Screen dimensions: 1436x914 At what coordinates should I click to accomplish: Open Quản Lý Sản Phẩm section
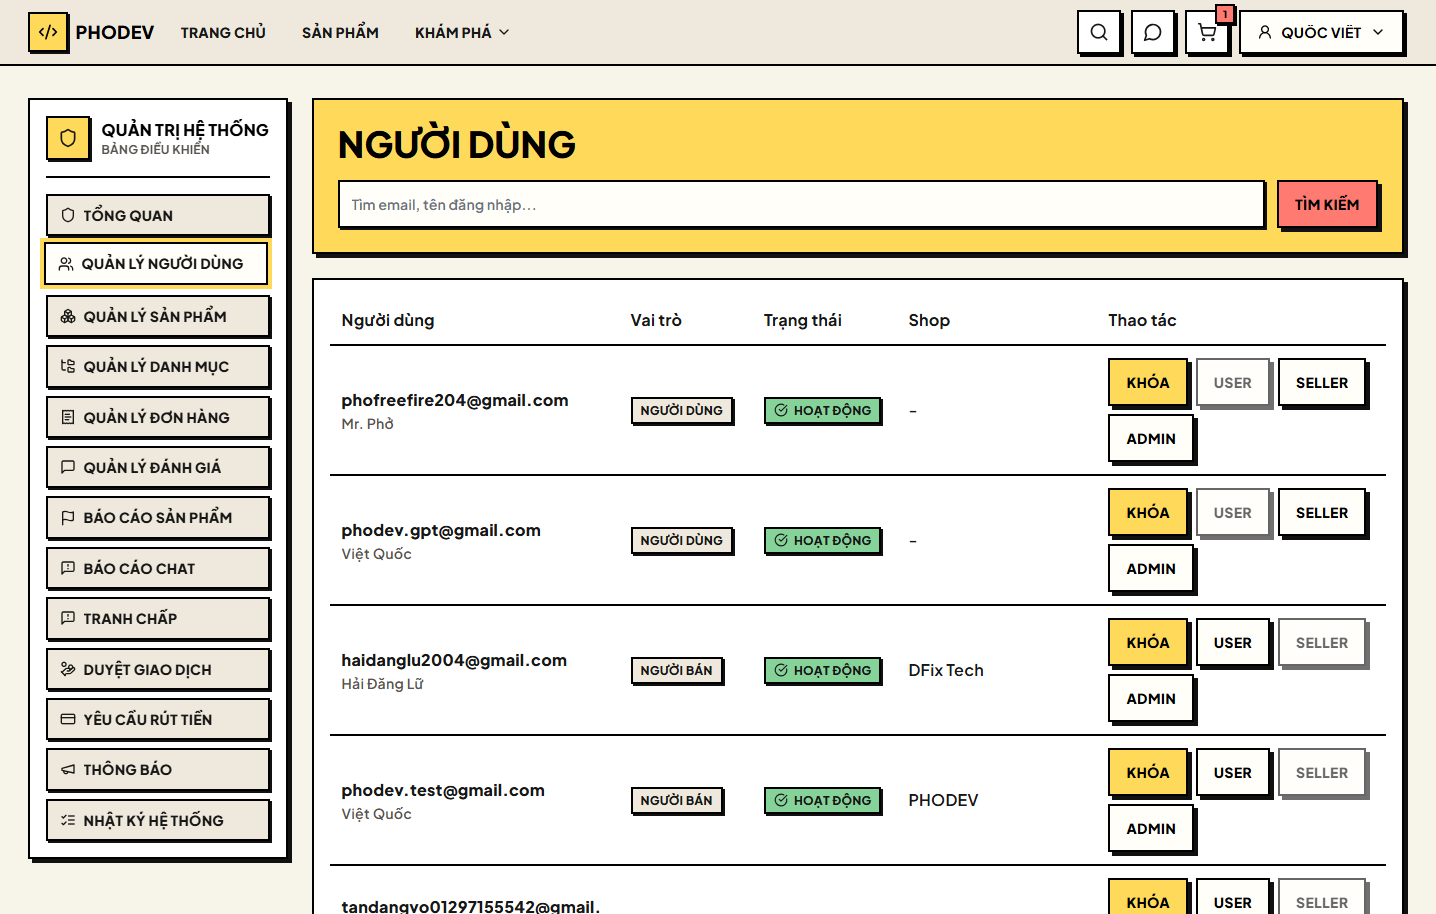pos(158,316)
